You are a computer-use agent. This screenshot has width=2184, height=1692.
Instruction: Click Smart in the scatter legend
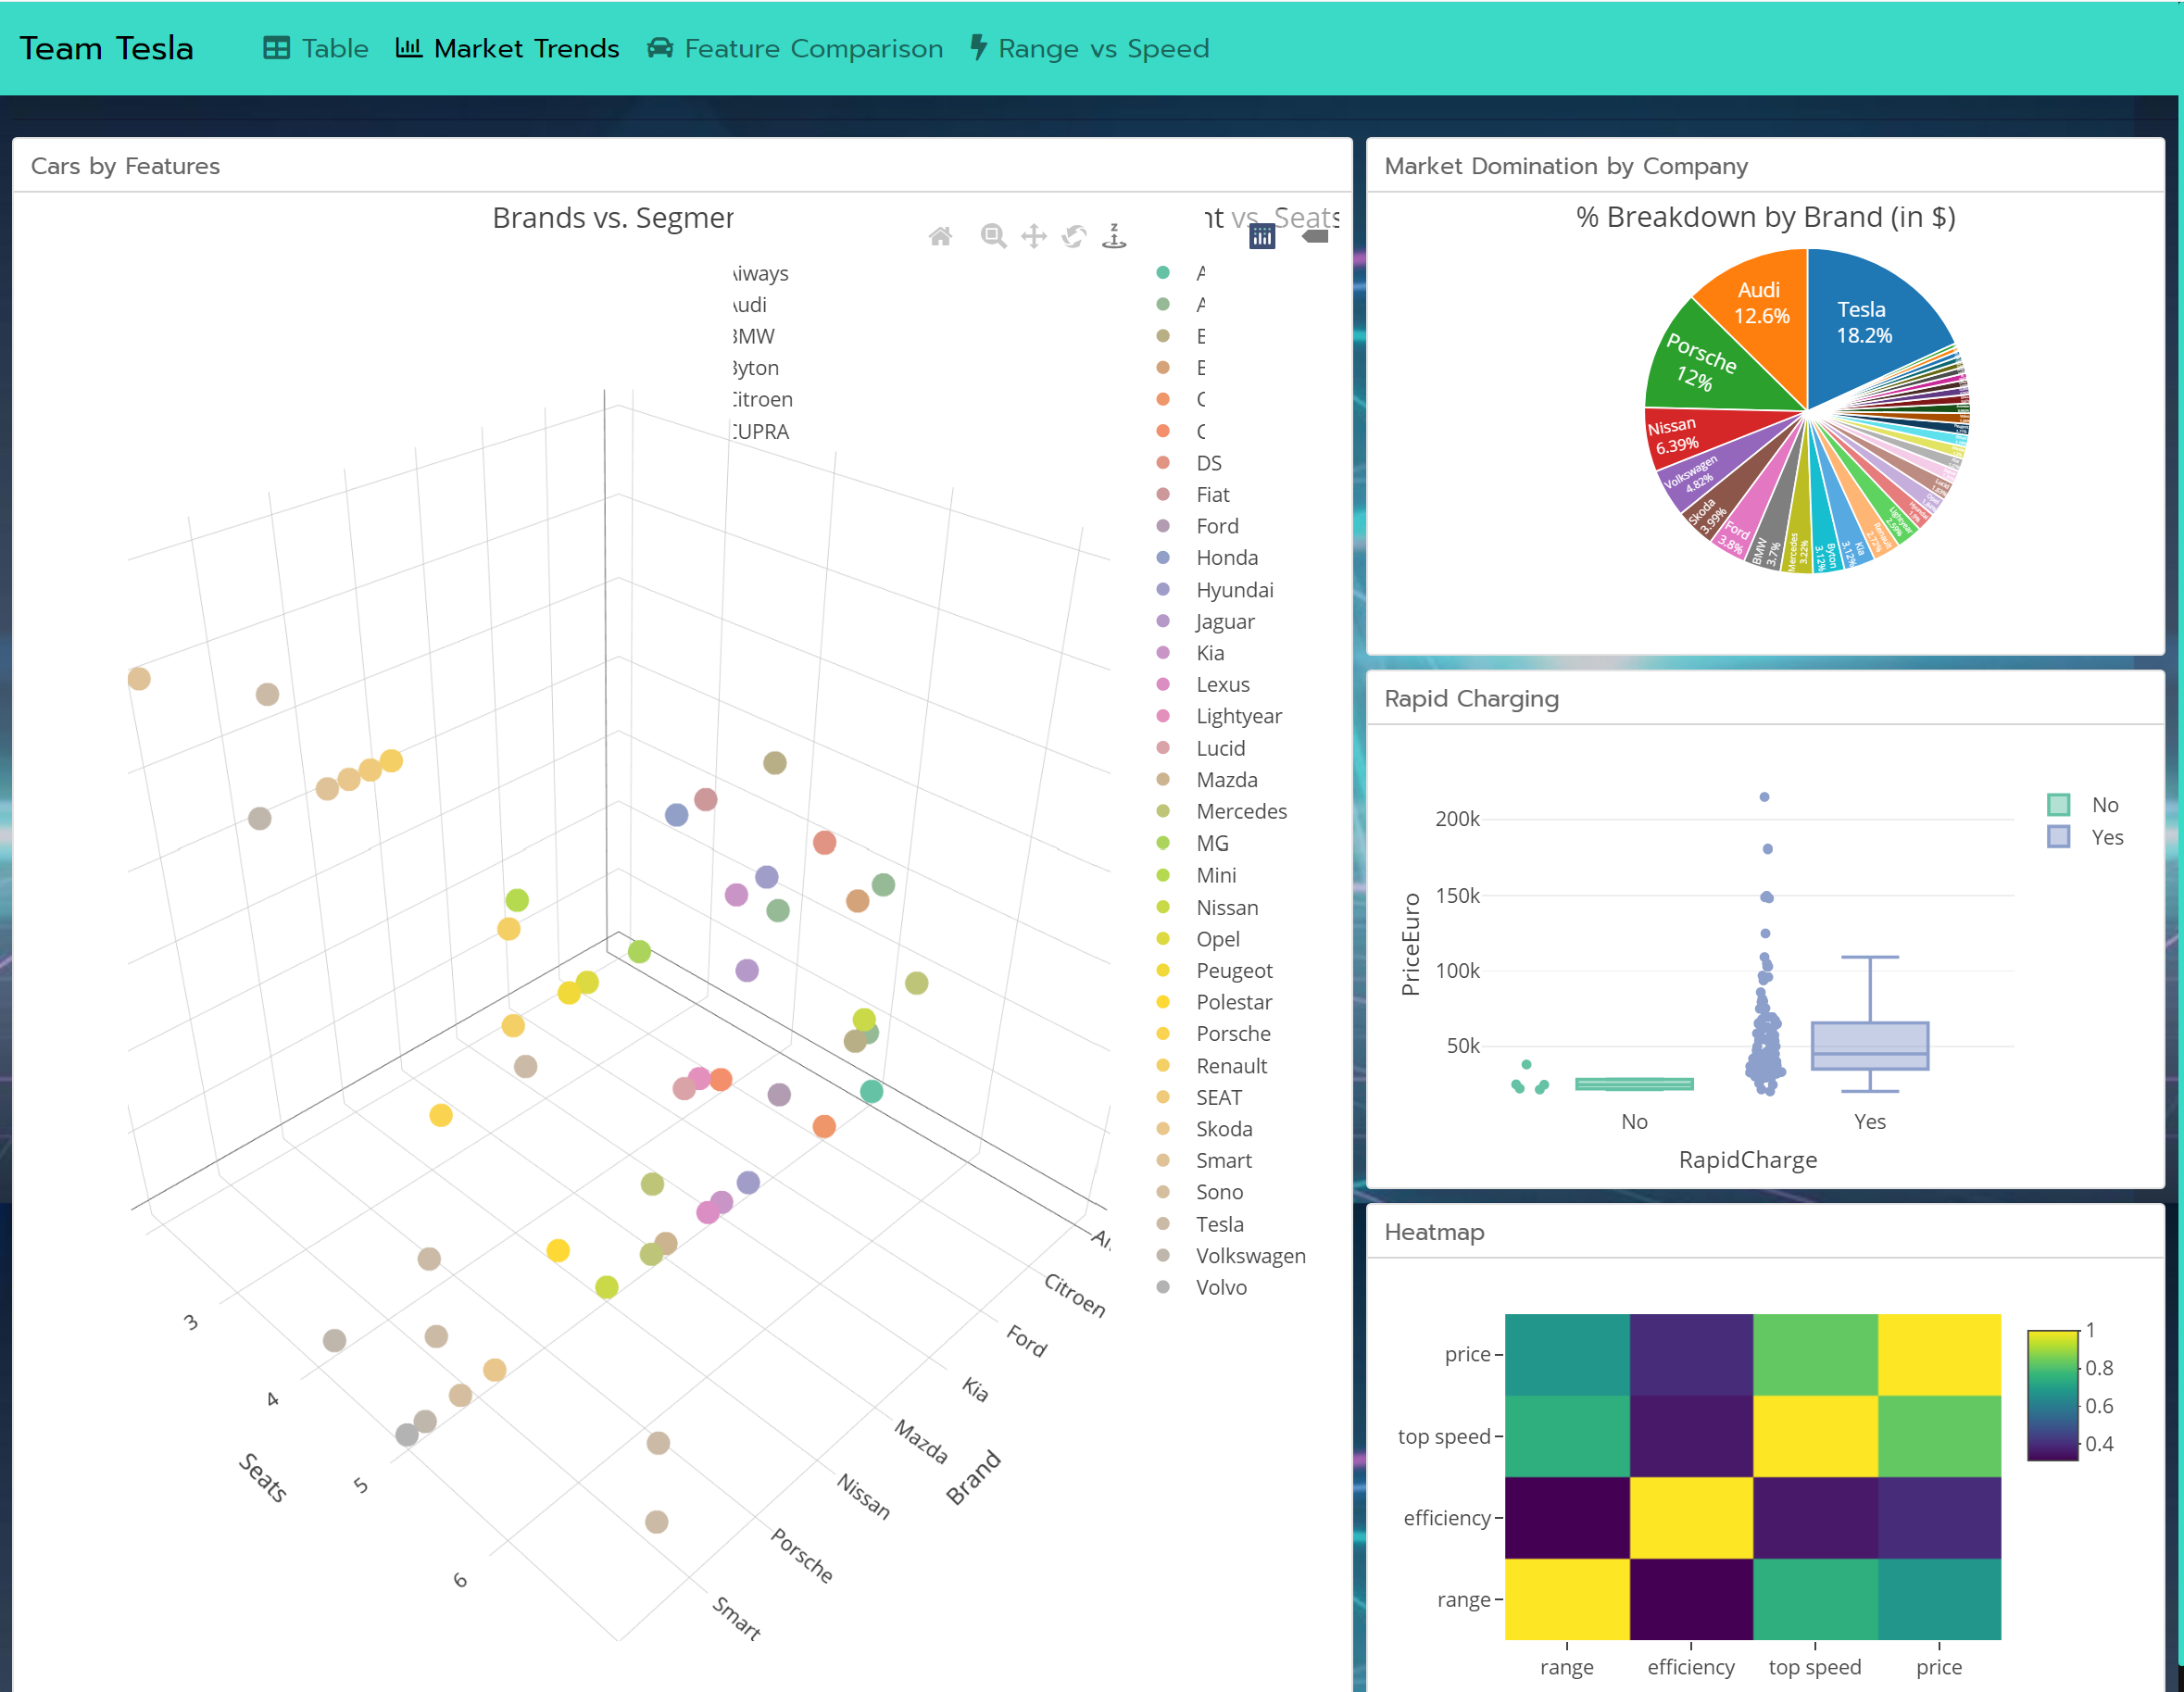1224,1160
